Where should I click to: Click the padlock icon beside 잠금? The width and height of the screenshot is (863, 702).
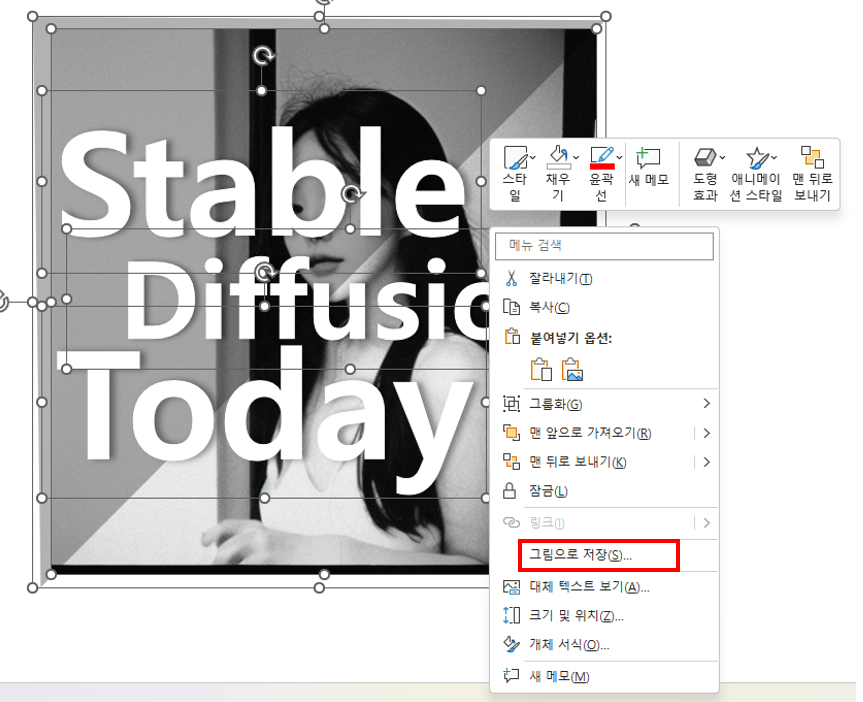510,491
